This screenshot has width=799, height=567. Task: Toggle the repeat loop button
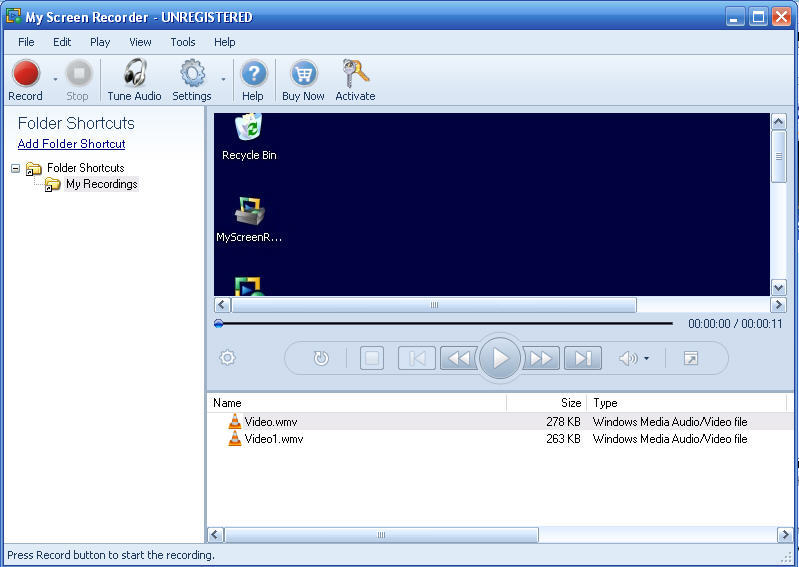[321, 358]
